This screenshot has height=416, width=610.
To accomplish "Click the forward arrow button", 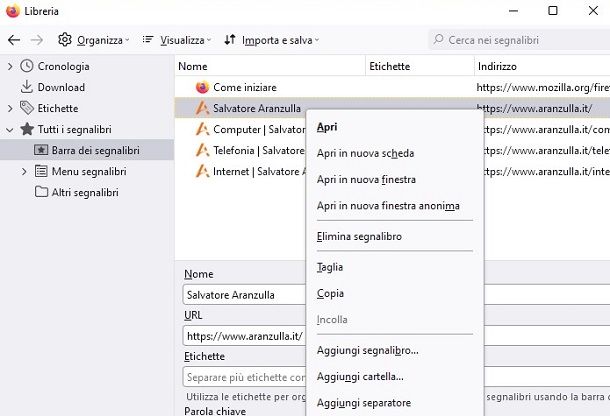I will (37, 40).
